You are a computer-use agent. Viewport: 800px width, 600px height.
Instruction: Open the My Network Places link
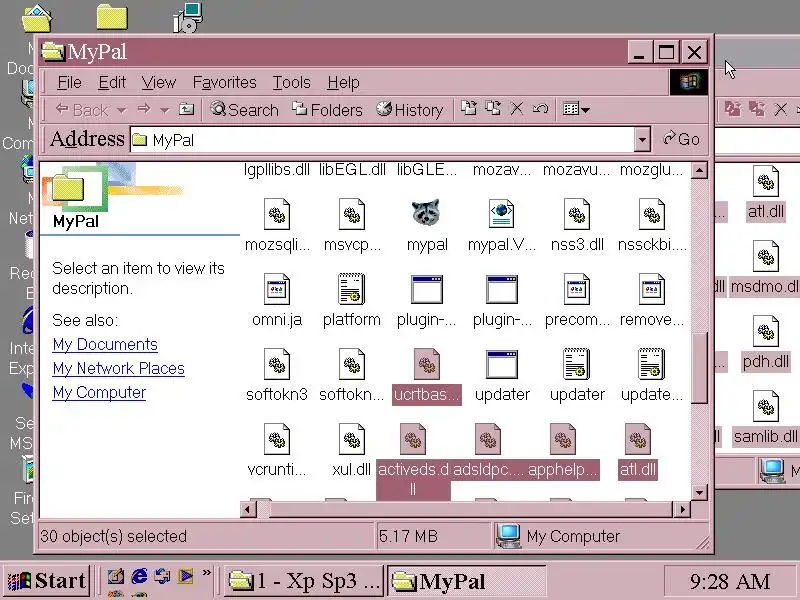tap(118, 368)
